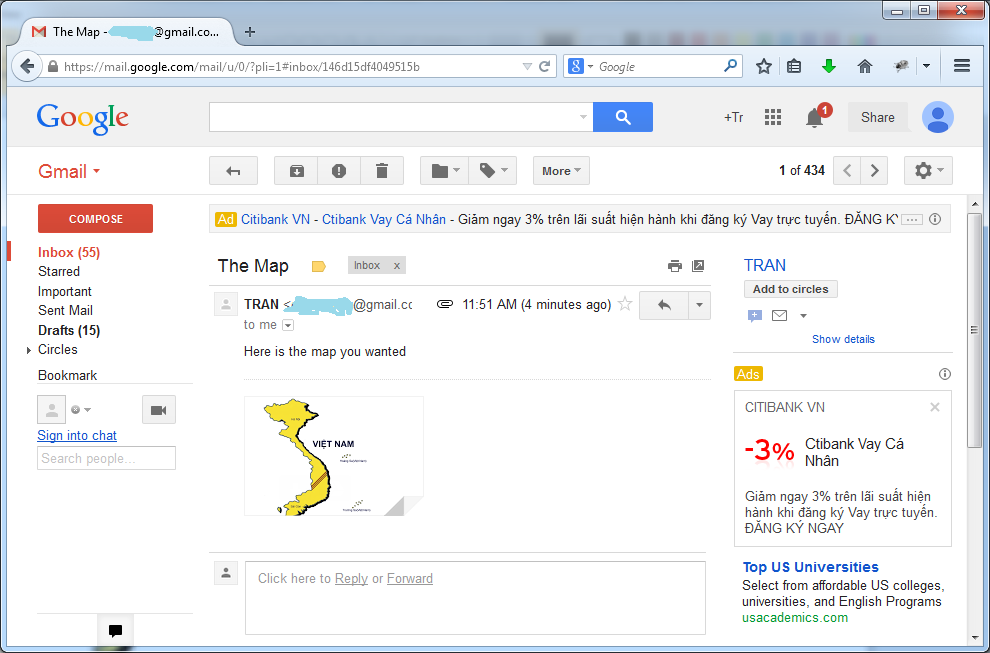
Task: Delete the email using the trash icon
Action: coord(382,171)
